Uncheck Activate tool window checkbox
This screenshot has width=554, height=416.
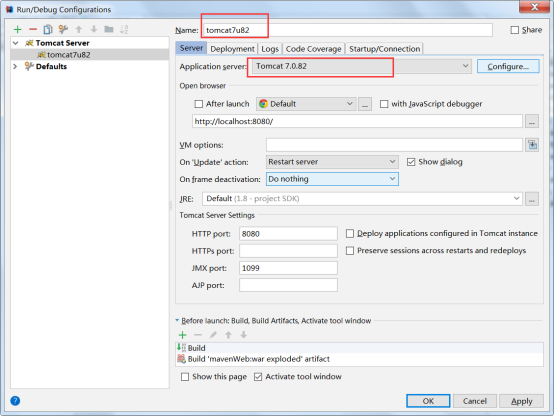tap(258, 377)
